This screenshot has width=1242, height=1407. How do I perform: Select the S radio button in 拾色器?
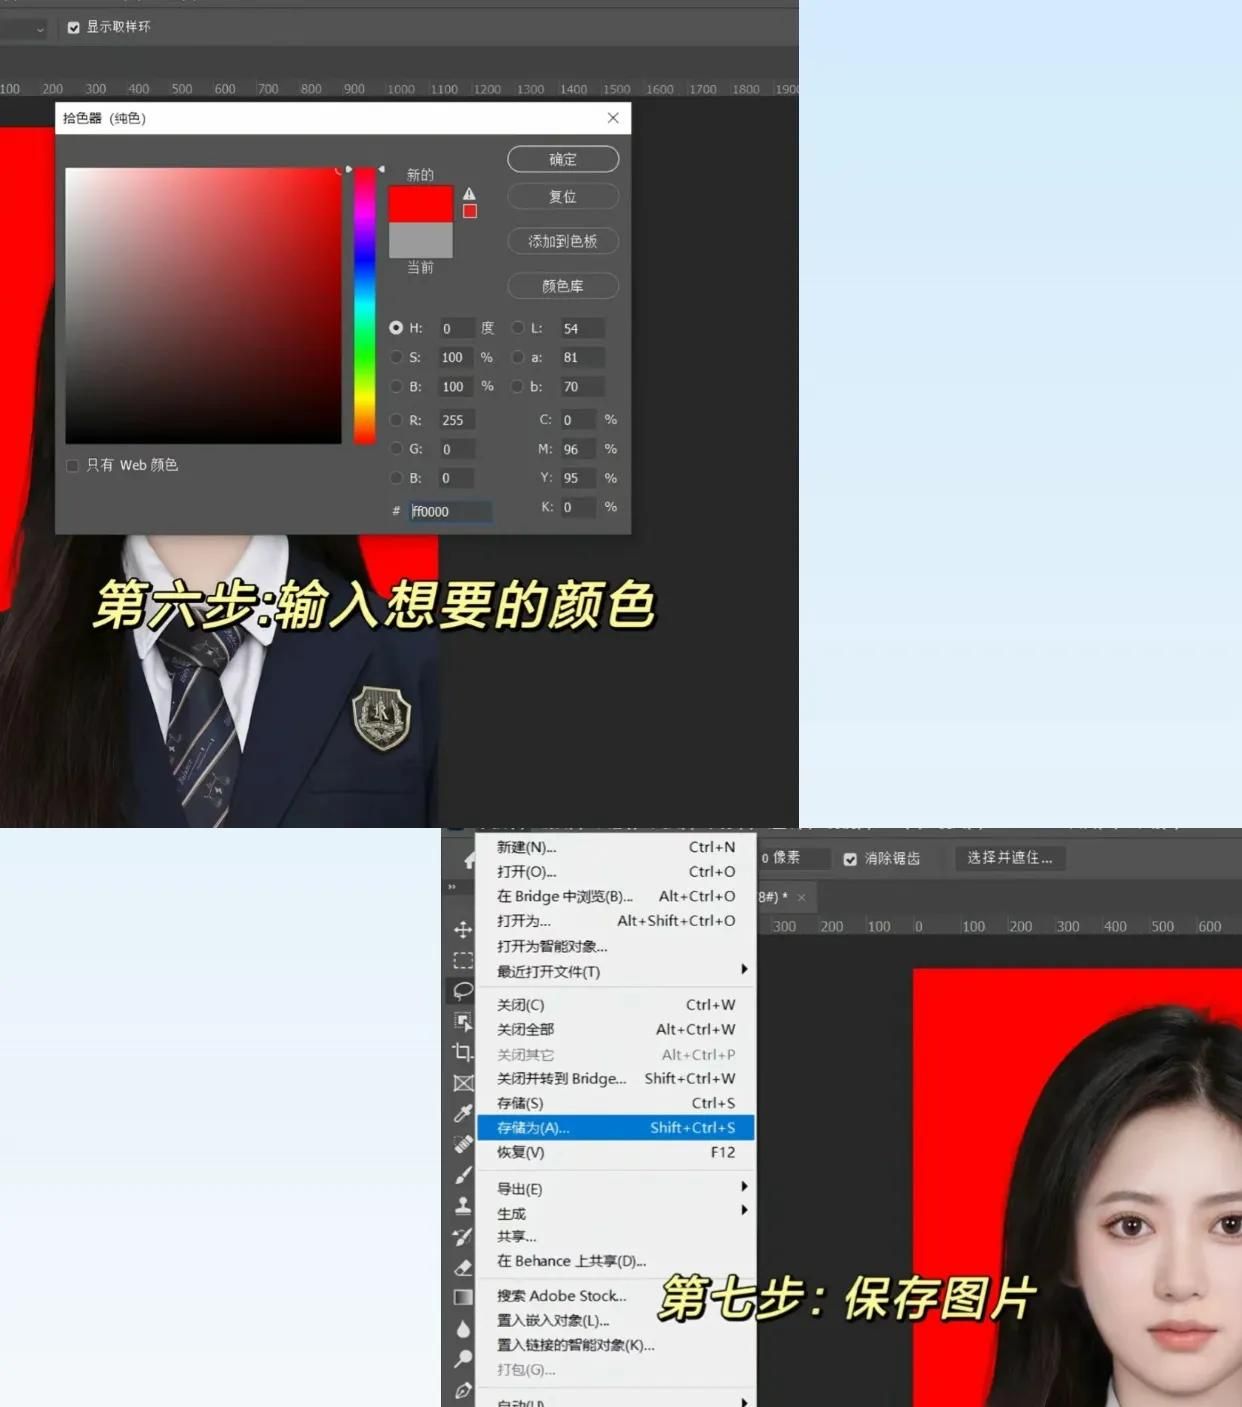click(x=397, y=357)
